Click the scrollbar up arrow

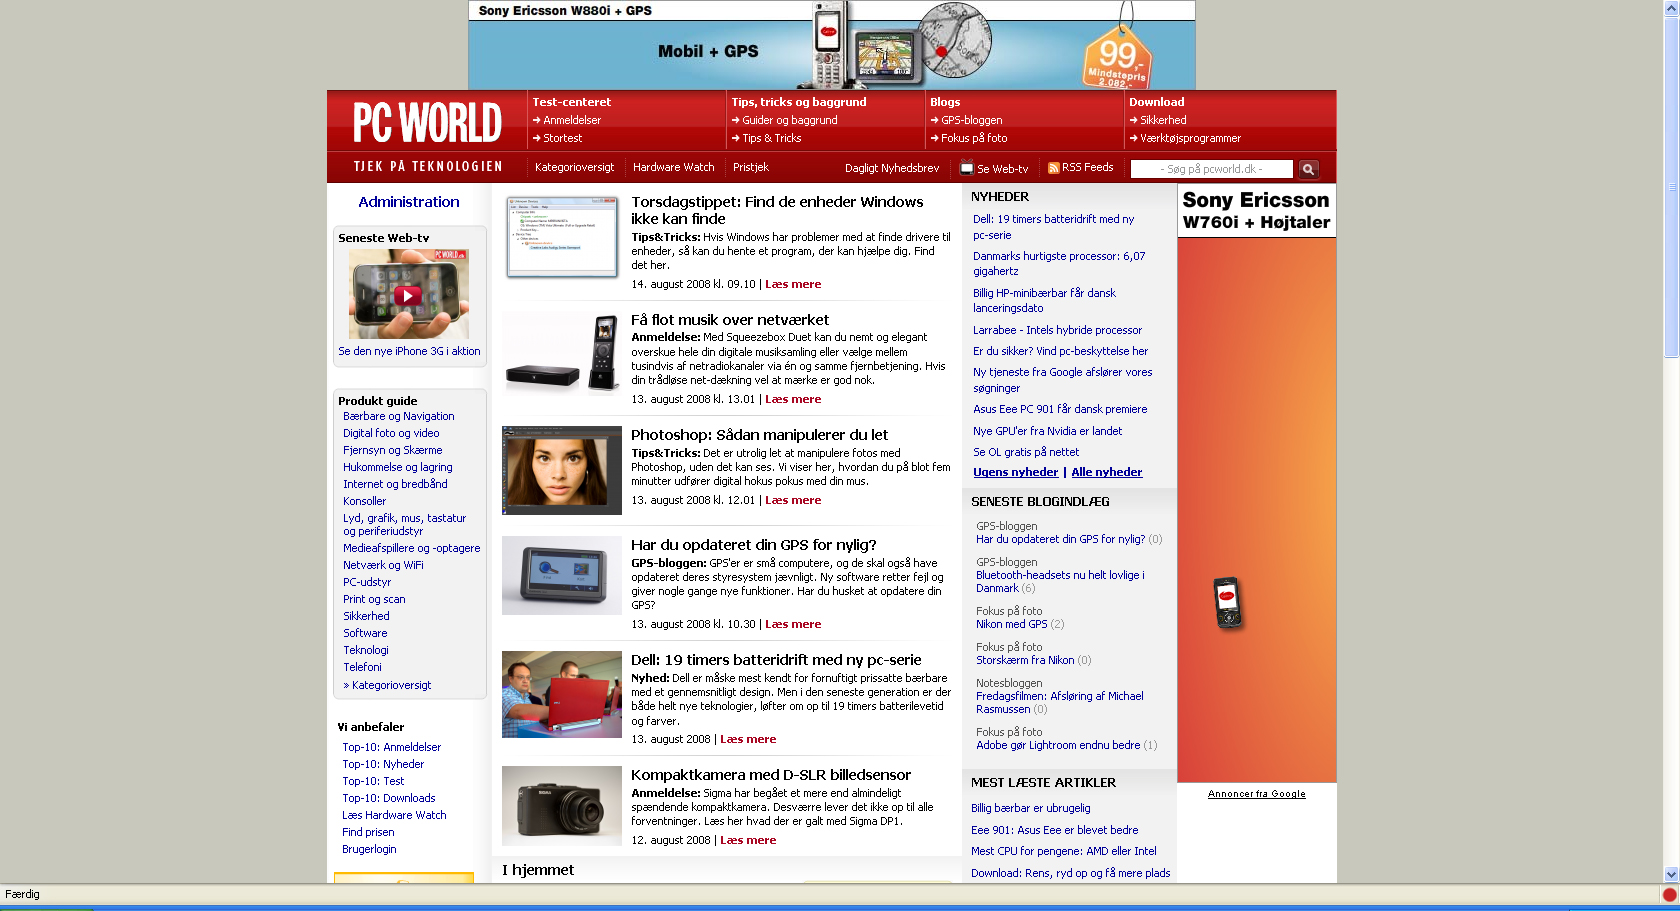click(1671, 8)
